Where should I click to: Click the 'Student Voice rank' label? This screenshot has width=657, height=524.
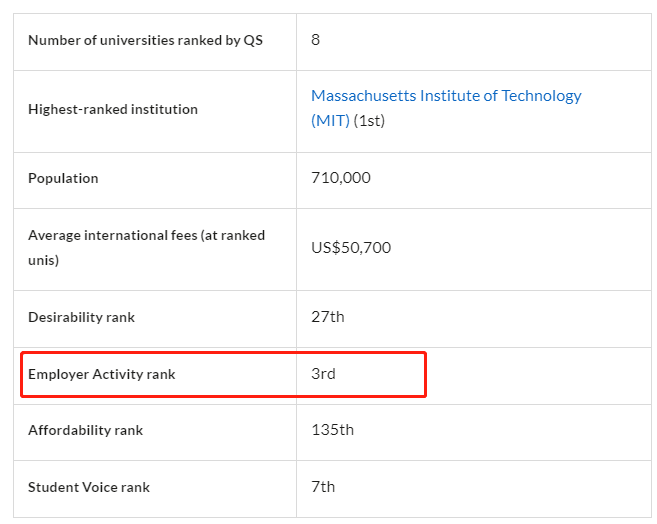[x=89, y=488]
